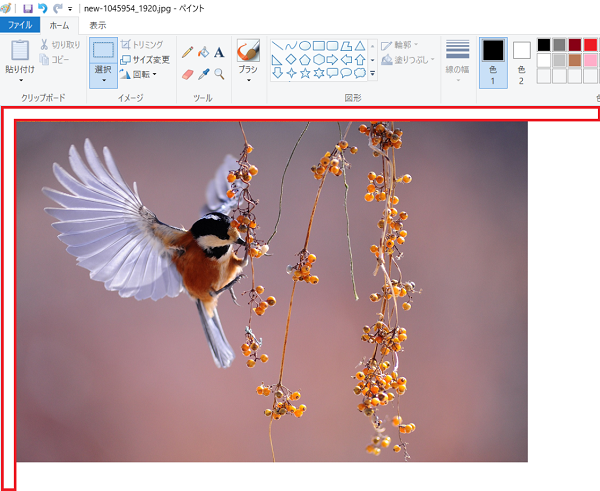Select the right arrow shape
Screen dimensions: 600x491
pyautogui.click(x=333, y=60)
